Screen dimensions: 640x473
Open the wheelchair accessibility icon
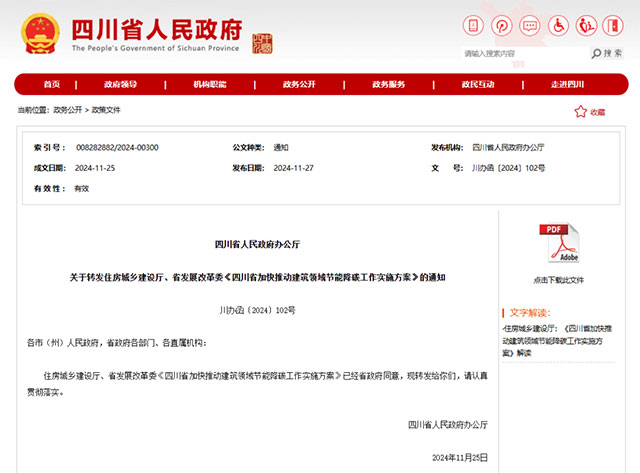(x=556, y=24)
